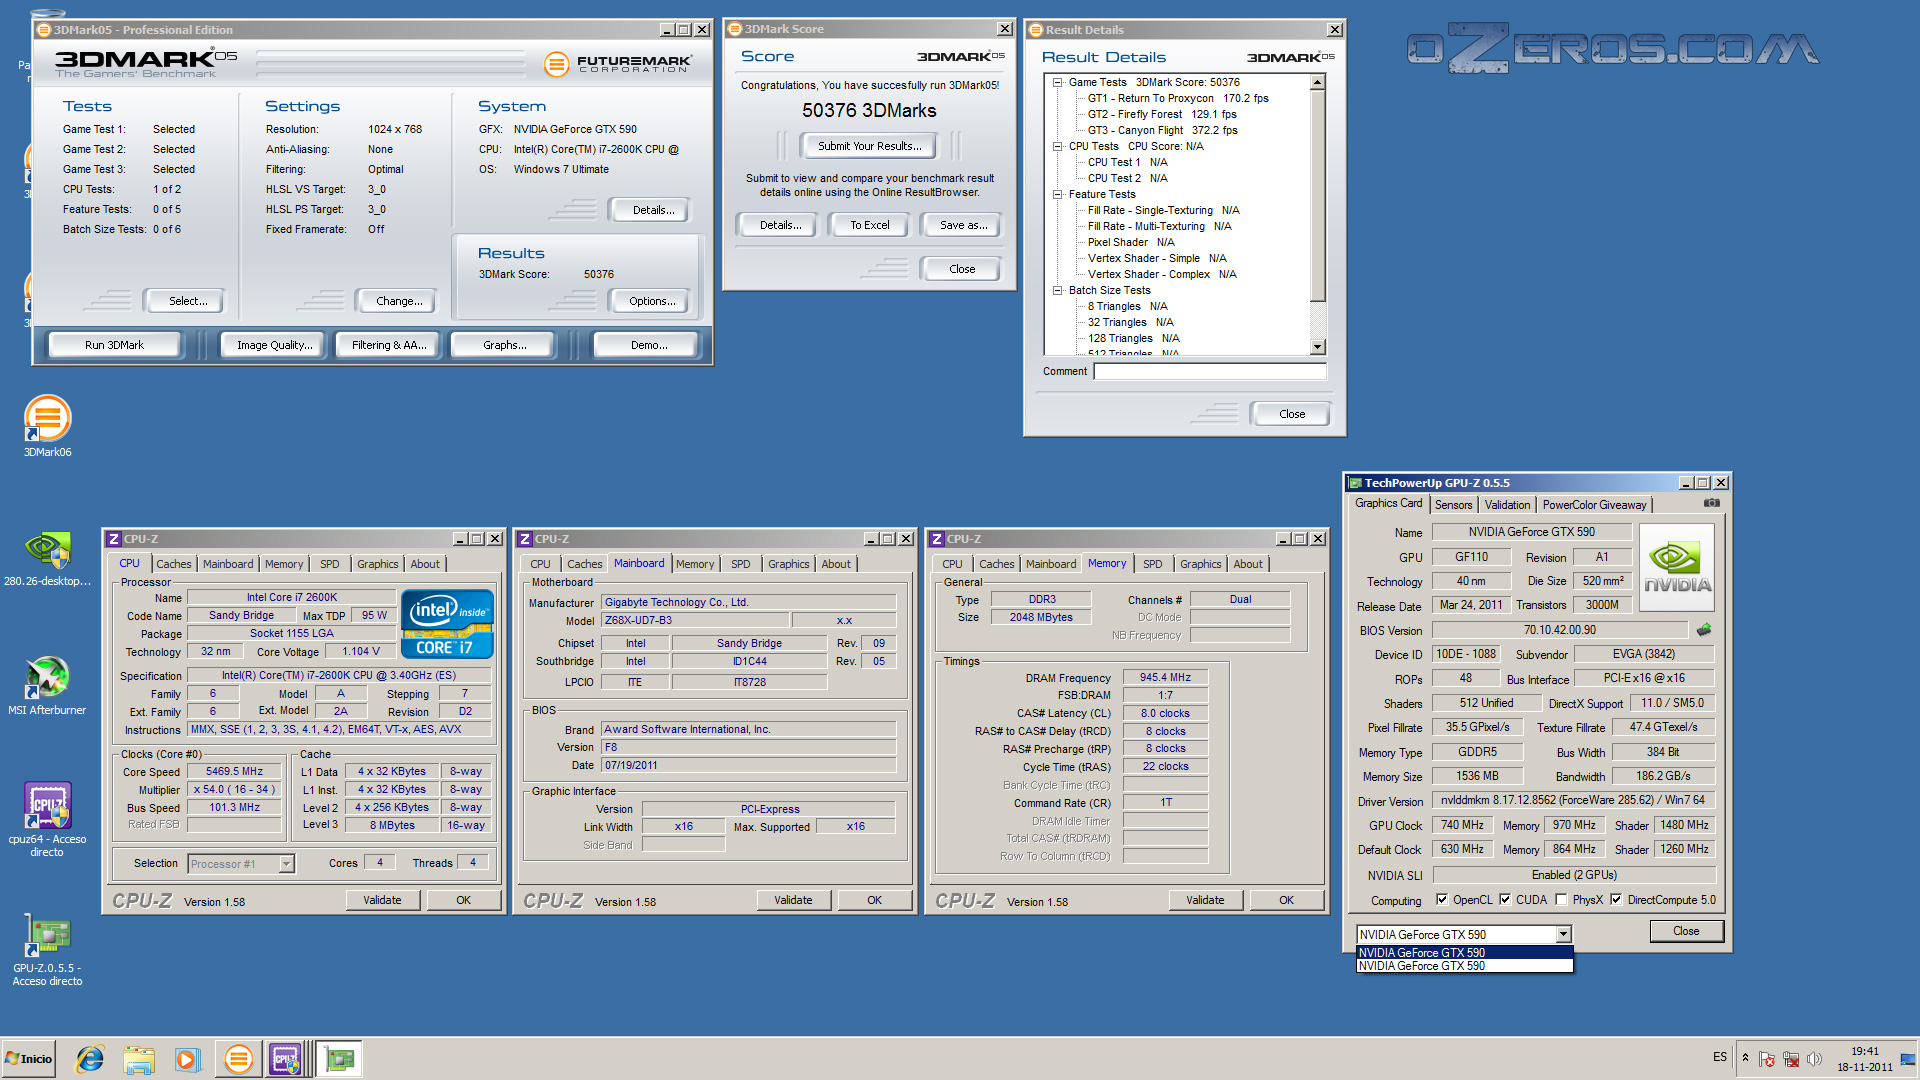Open Internet Explorer from the taskbar

[x=90, y=1059]
